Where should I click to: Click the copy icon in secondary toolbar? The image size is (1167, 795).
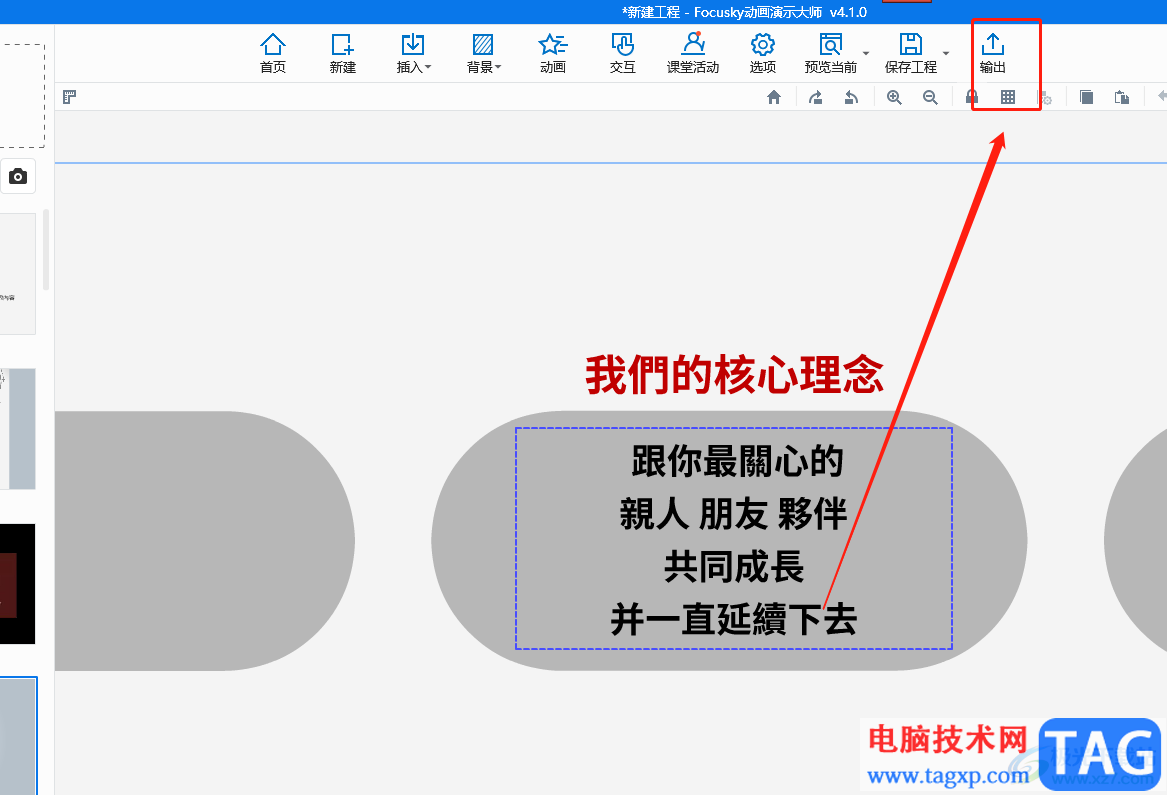tap(1086, 97)
